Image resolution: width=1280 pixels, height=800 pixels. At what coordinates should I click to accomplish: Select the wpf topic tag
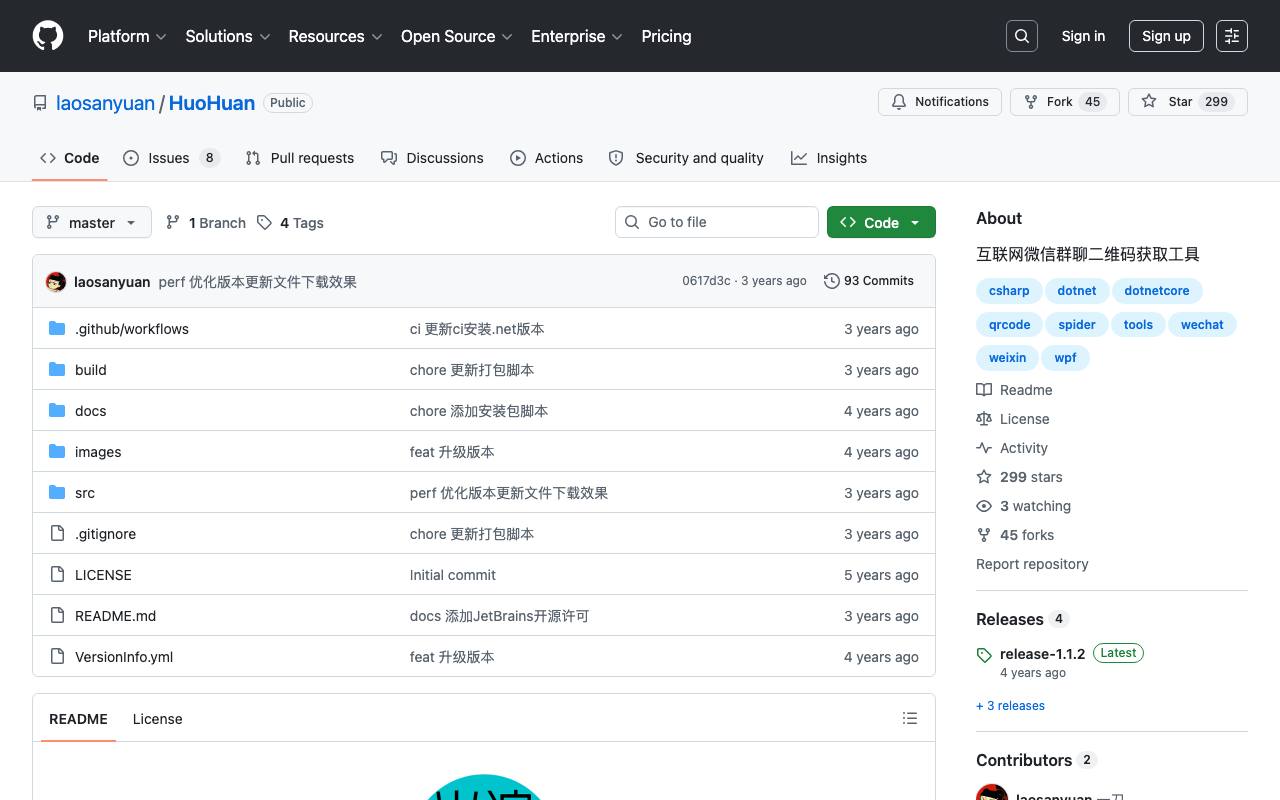(x=1065, y=358)
